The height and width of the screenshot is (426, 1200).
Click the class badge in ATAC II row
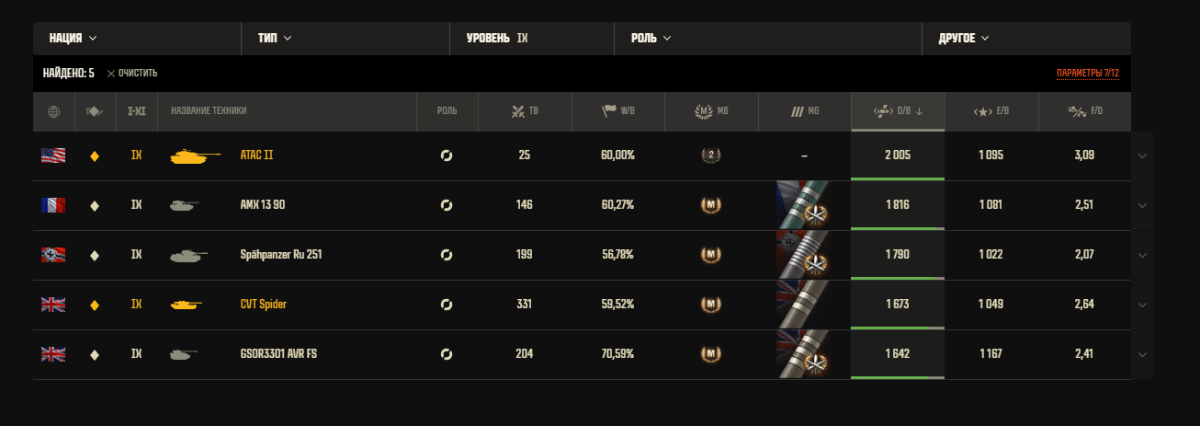710,156
